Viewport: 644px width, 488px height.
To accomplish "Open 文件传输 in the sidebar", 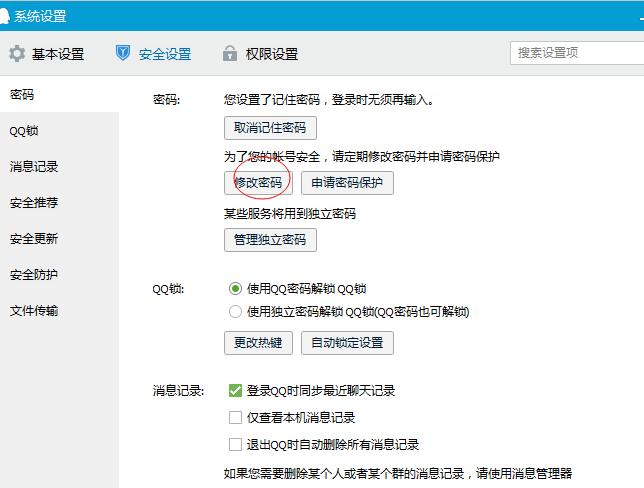I will tap(59, 310).
